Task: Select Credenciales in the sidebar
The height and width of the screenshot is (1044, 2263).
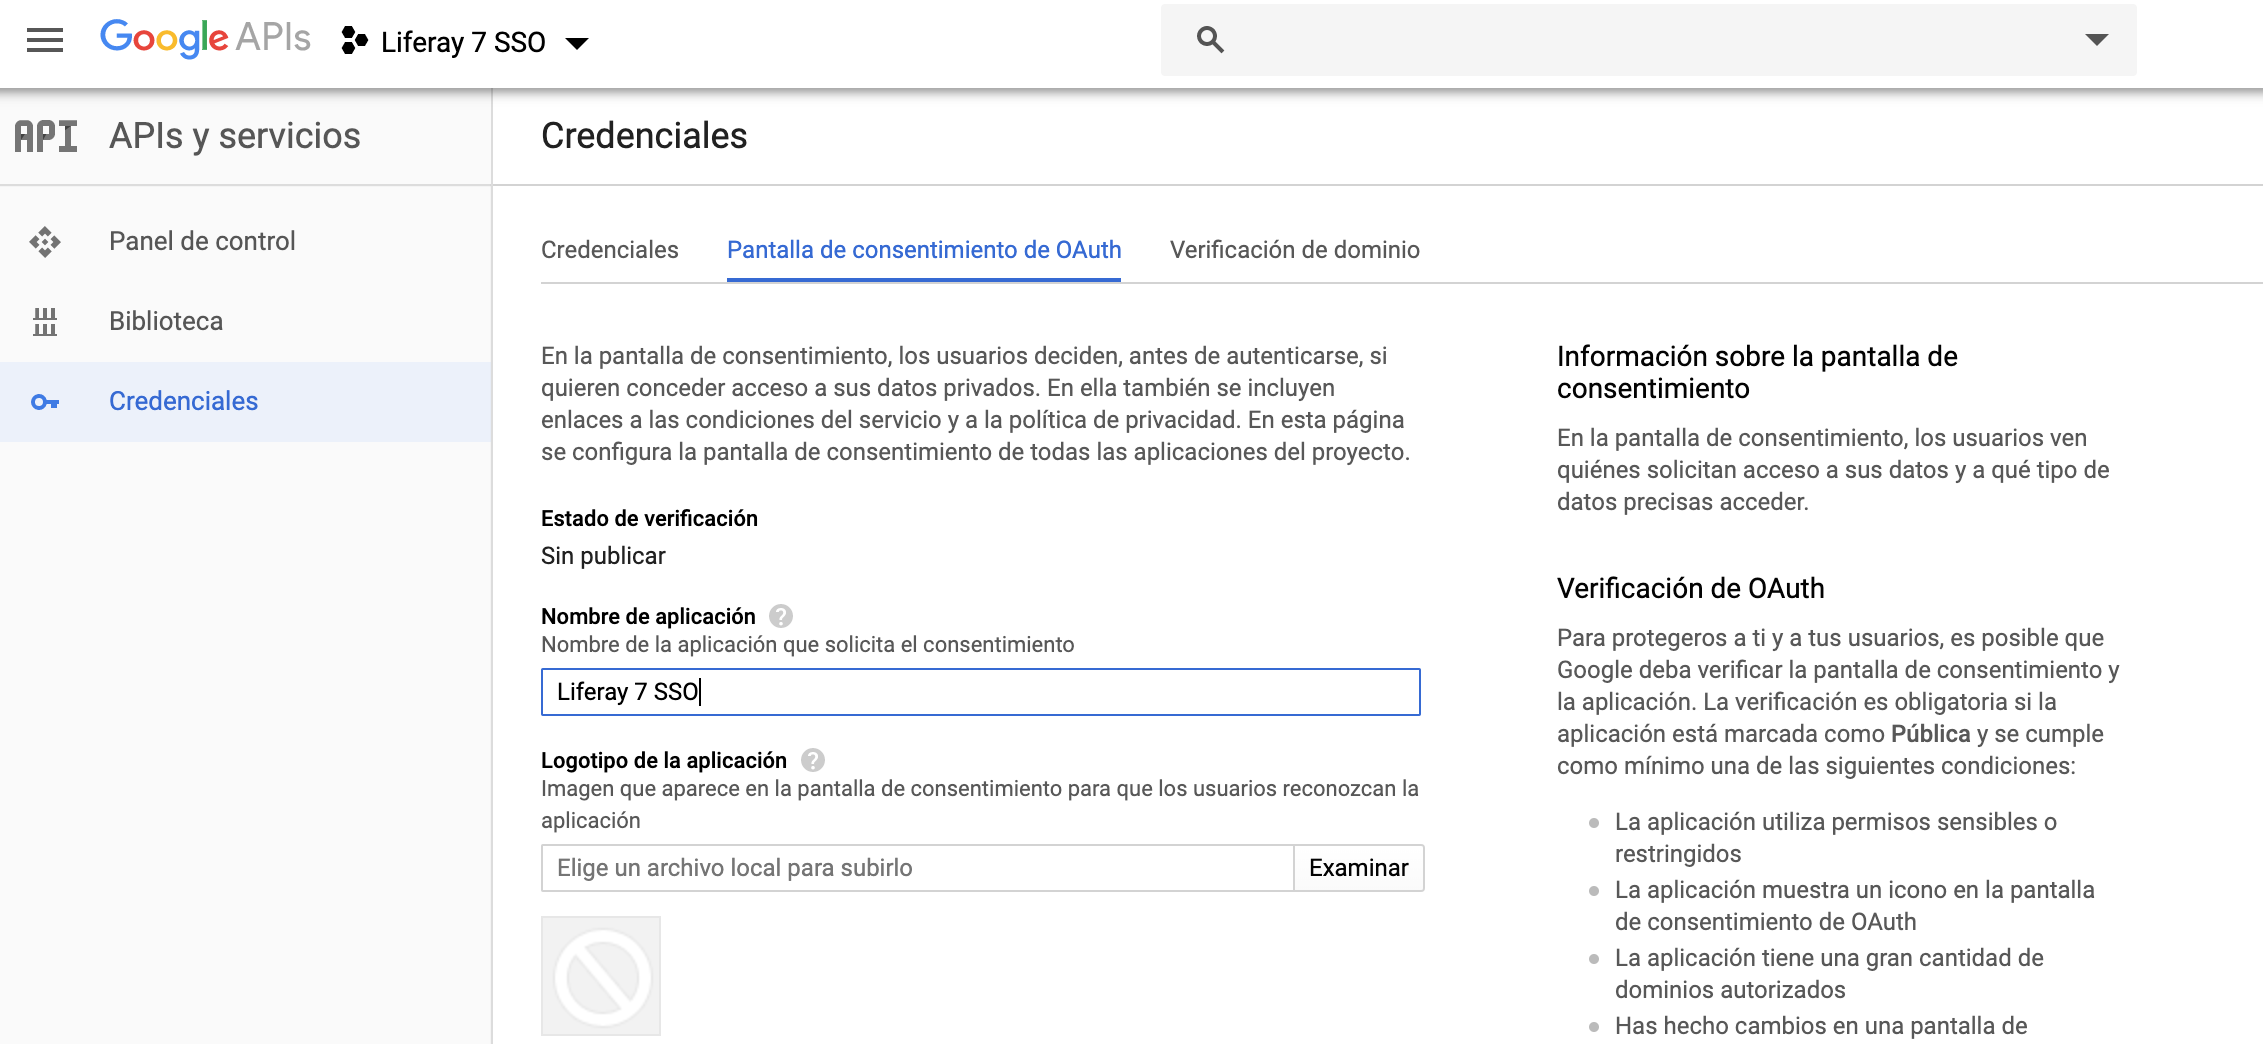Action: click(245, 401)
